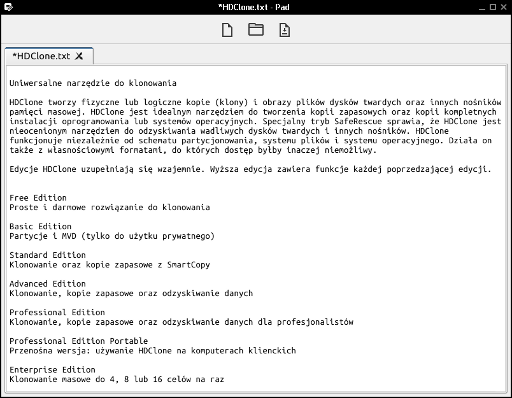The height and width of the screenshot is (398, 512).
Task: Minimize the Pad window
Action: click(x=482, y=7)
